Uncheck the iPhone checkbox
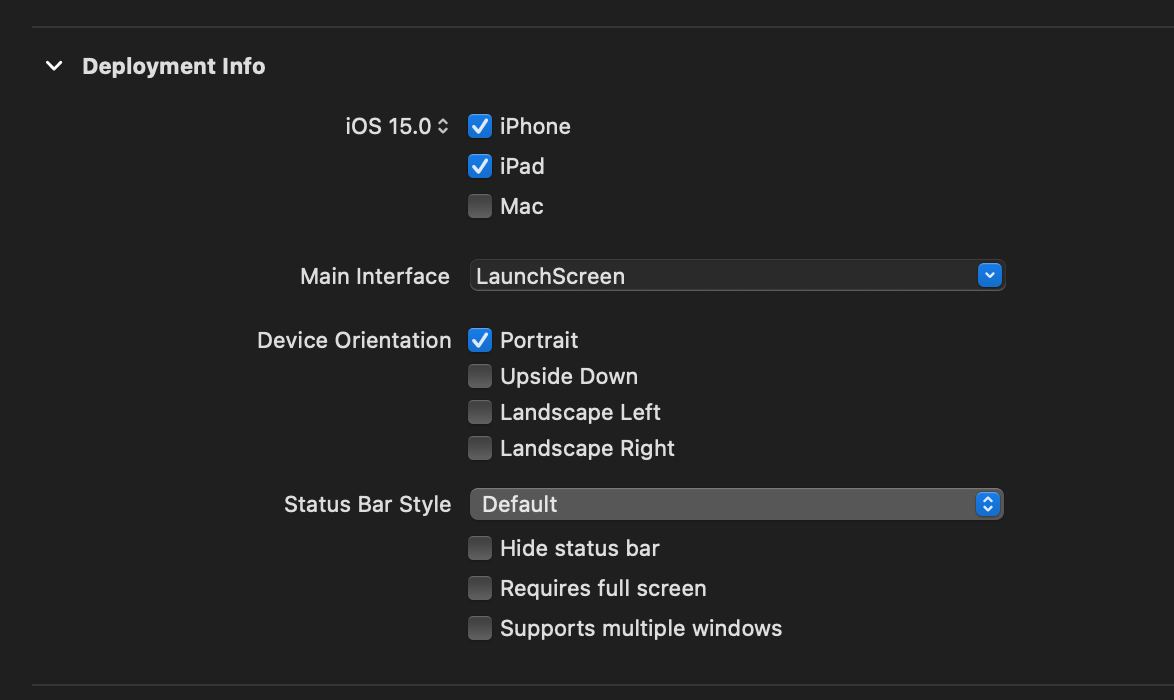The image size is (1174, 700). coord(480,126)
